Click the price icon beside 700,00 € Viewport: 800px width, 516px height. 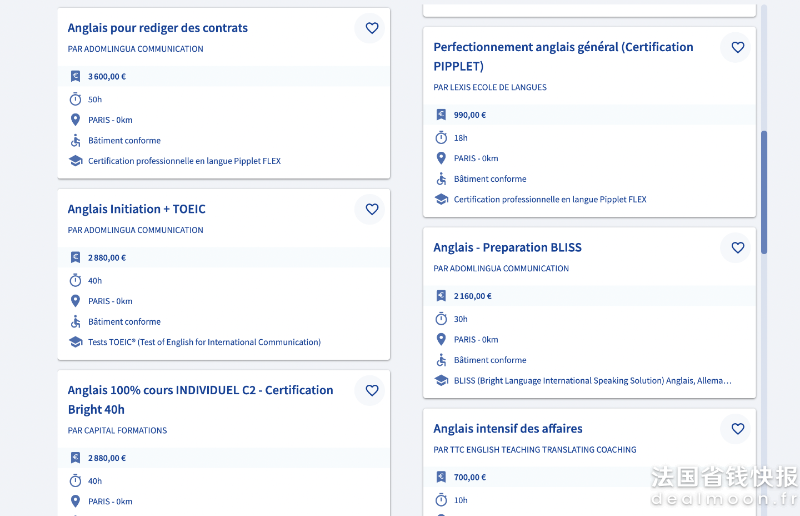pyautogui.click(x=441, y=477)
